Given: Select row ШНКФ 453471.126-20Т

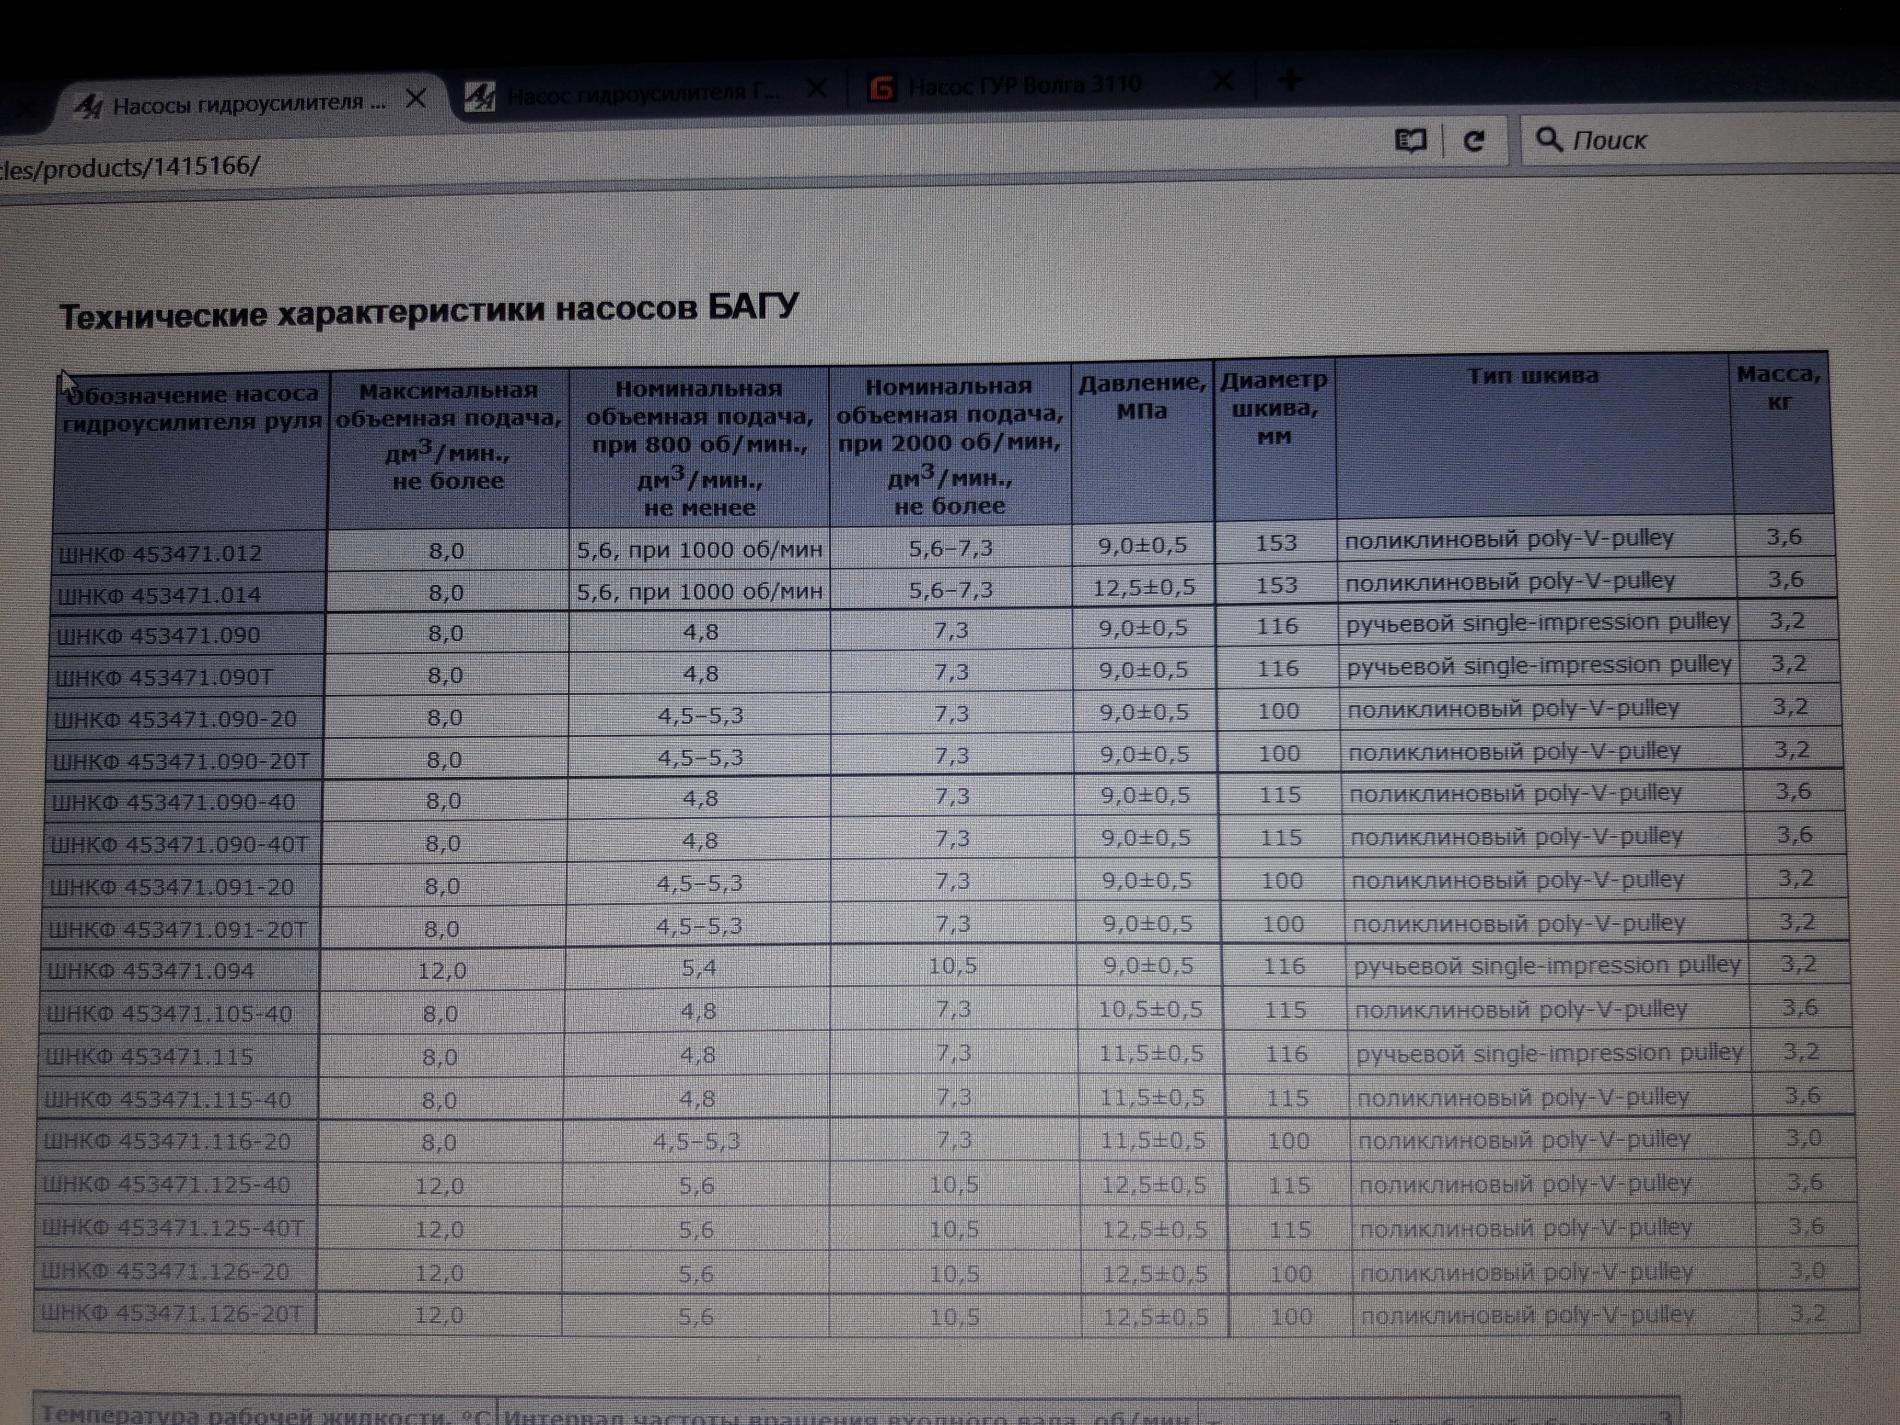Looking at the screenshot, I should tap(947, 1315).
